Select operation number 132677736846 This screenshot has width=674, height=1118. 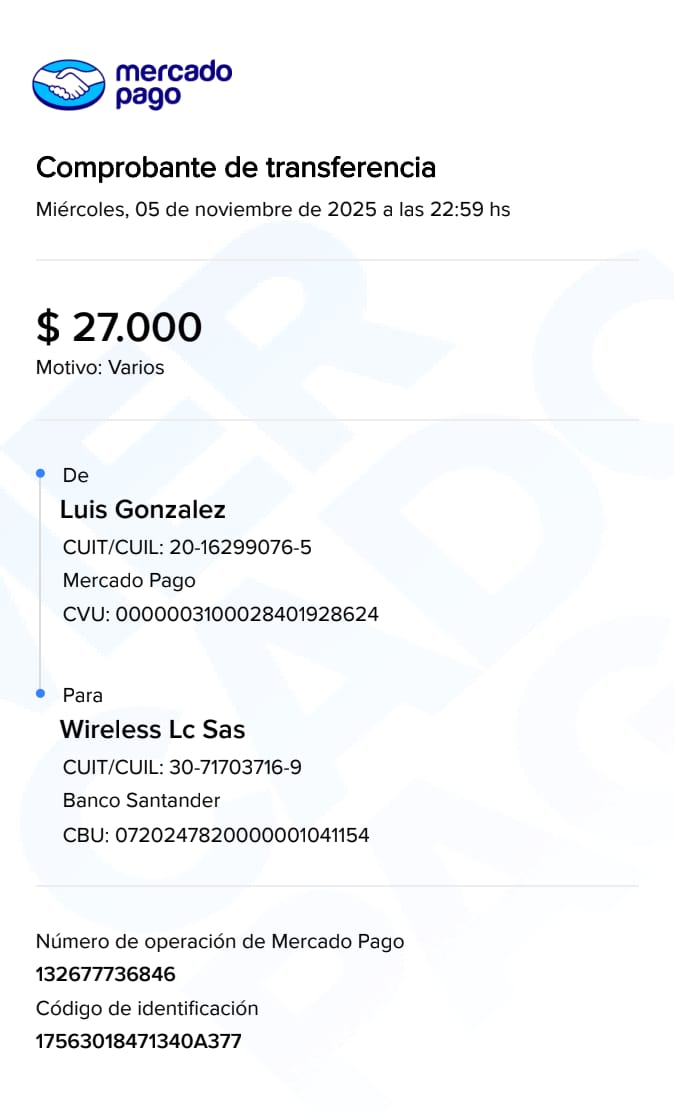(x=106, y=974)
